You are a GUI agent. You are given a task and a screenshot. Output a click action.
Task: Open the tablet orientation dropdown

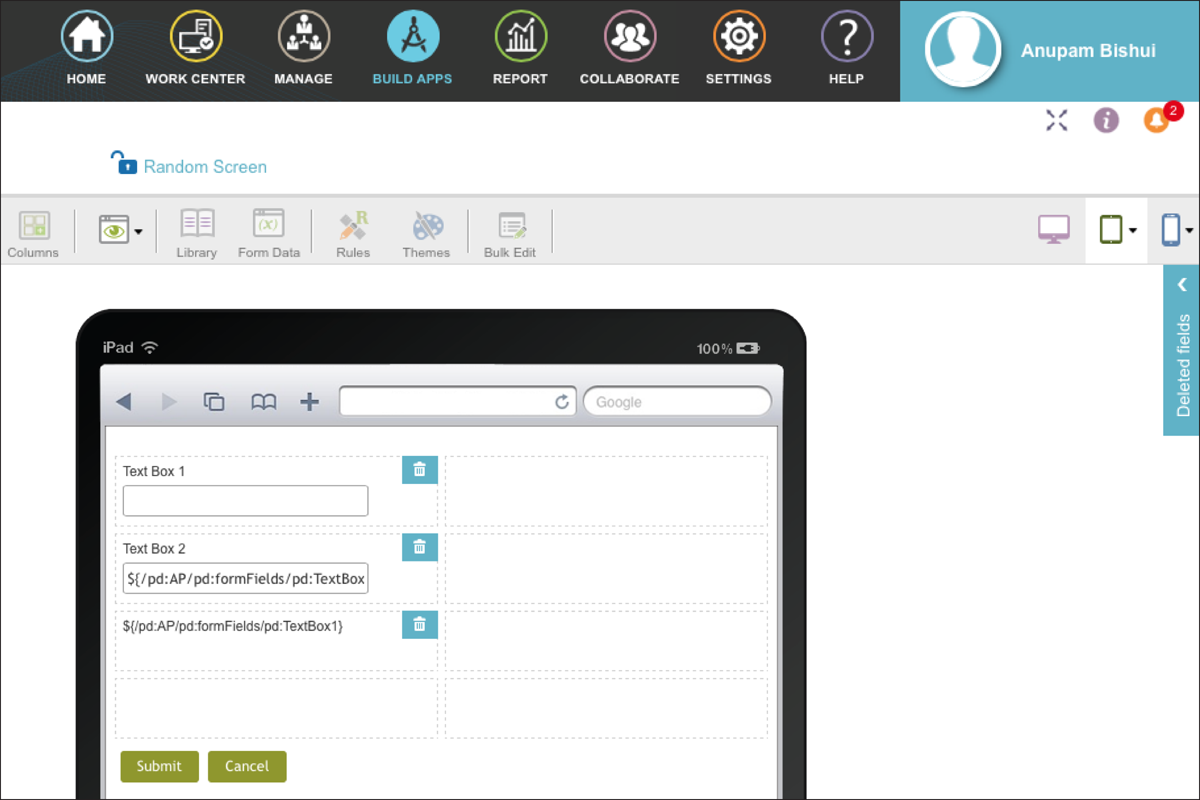(x=1133, y=229)
